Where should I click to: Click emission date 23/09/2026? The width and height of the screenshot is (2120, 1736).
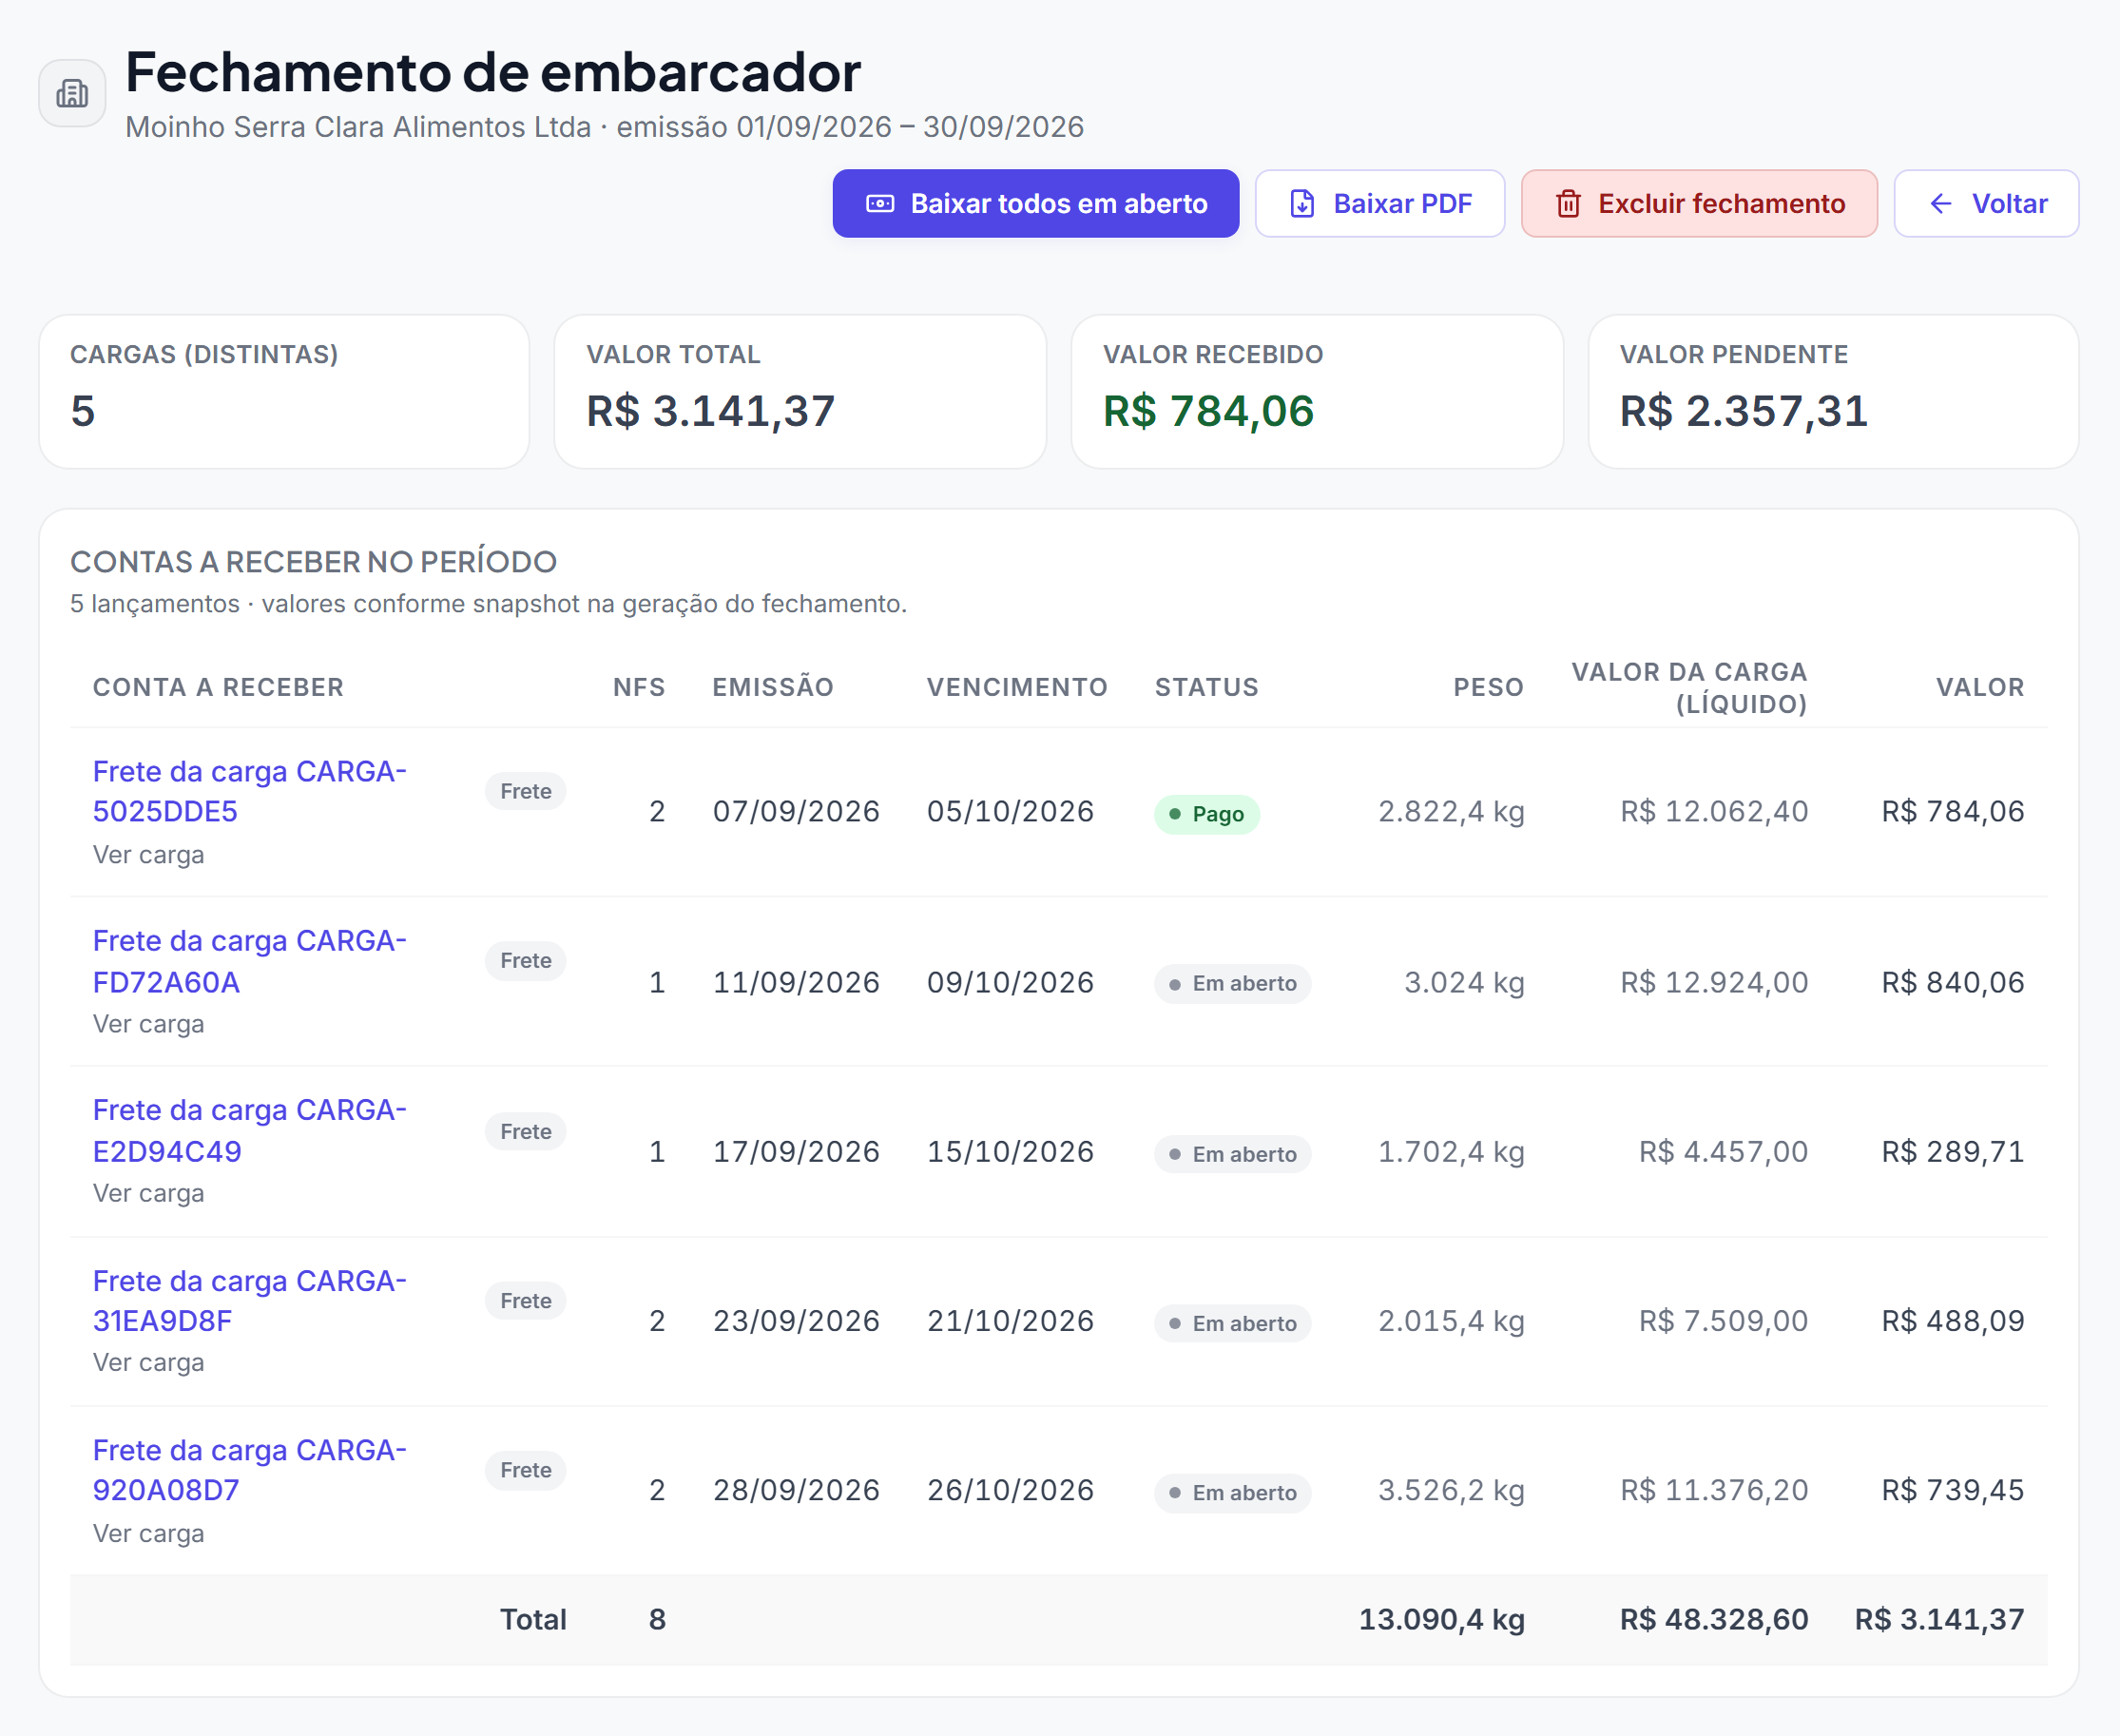796,1321
